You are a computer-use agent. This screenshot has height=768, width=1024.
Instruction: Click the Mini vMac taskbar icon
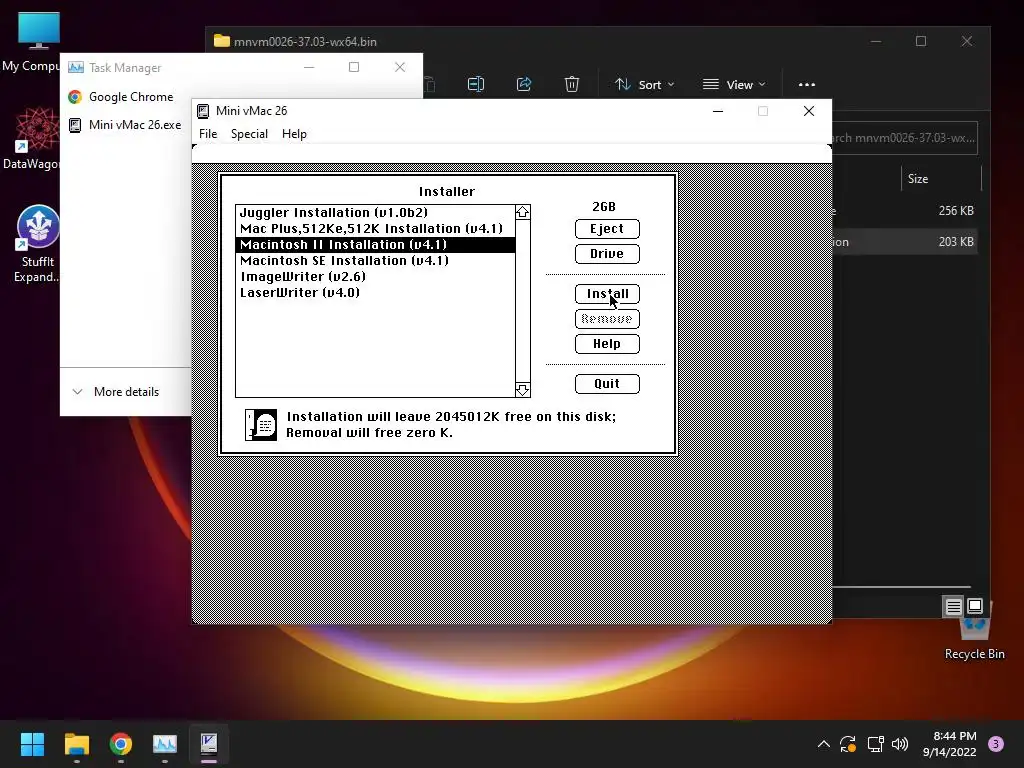(x=209, y=744)
